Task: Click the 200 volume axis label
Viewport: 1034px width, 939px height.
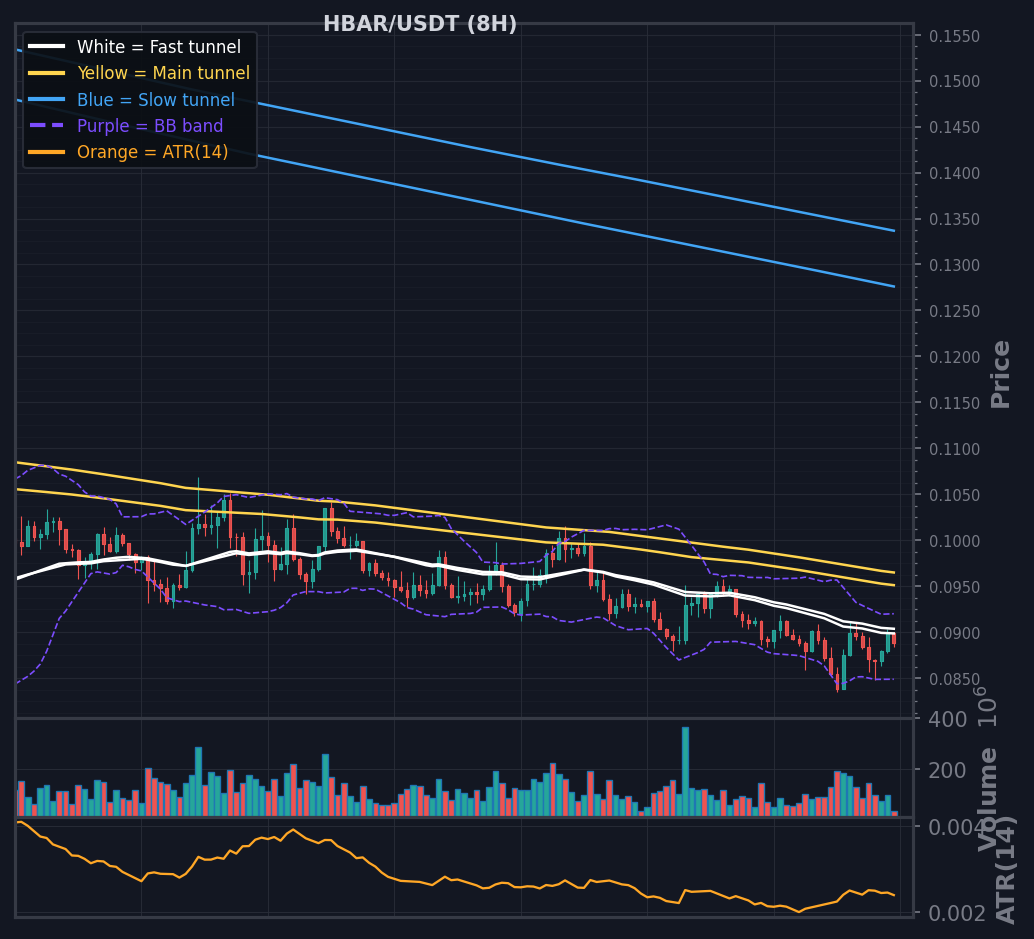Action: tap(947, 770)
